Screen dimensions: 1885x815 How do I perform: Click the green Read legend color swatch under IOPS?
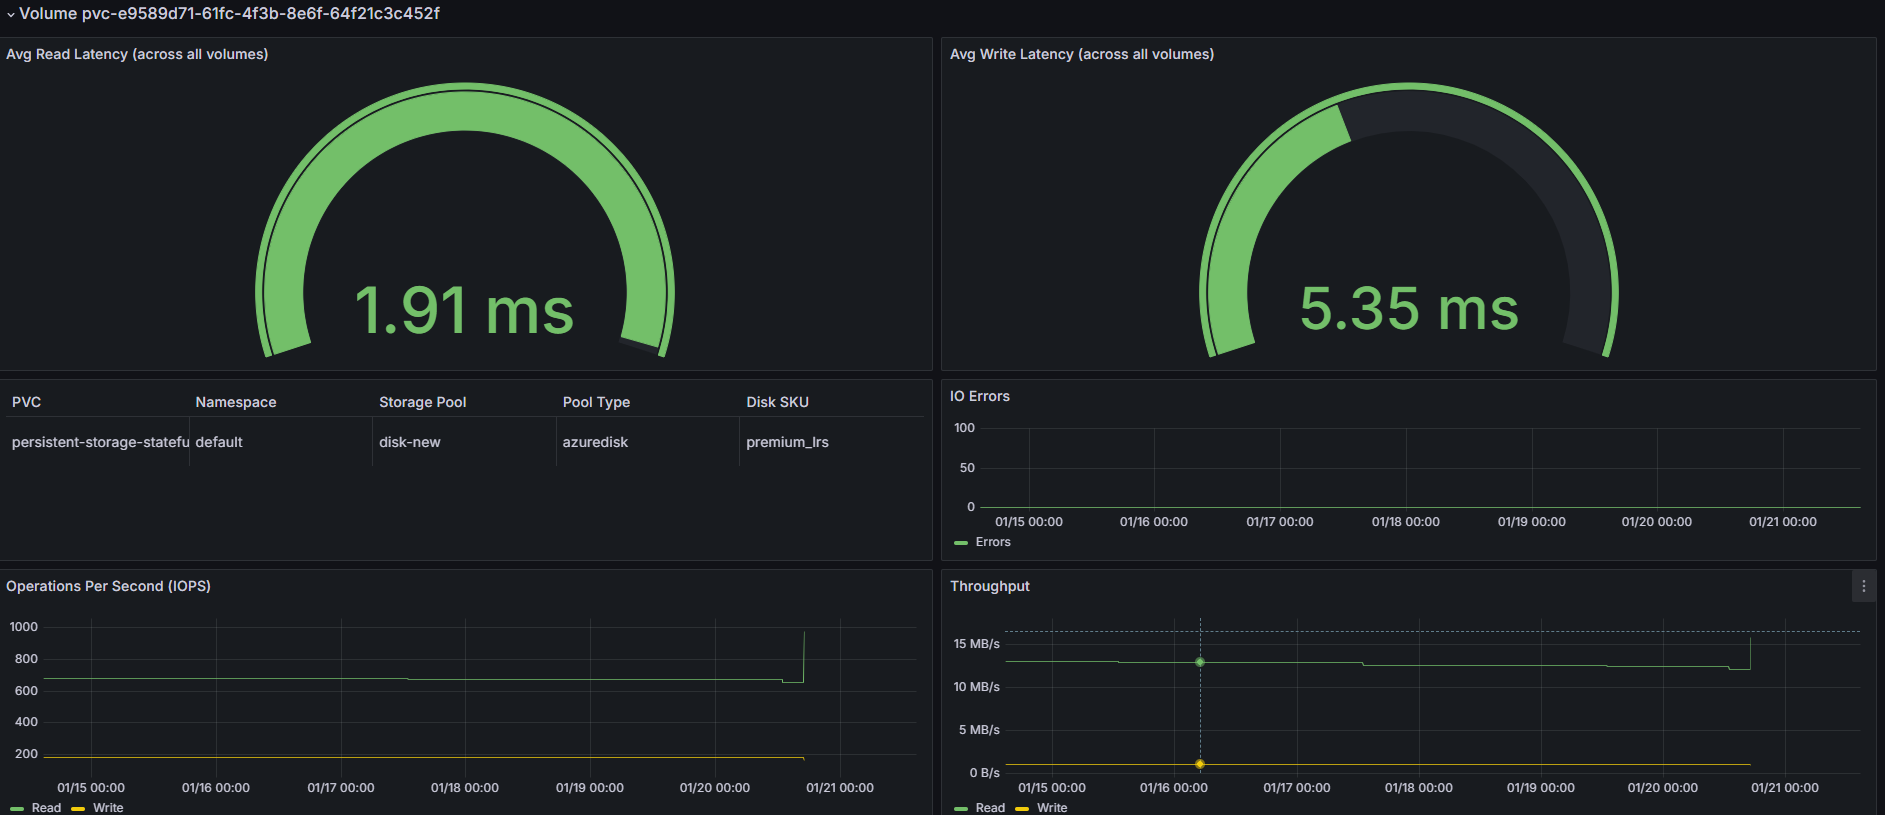[17, 809]
